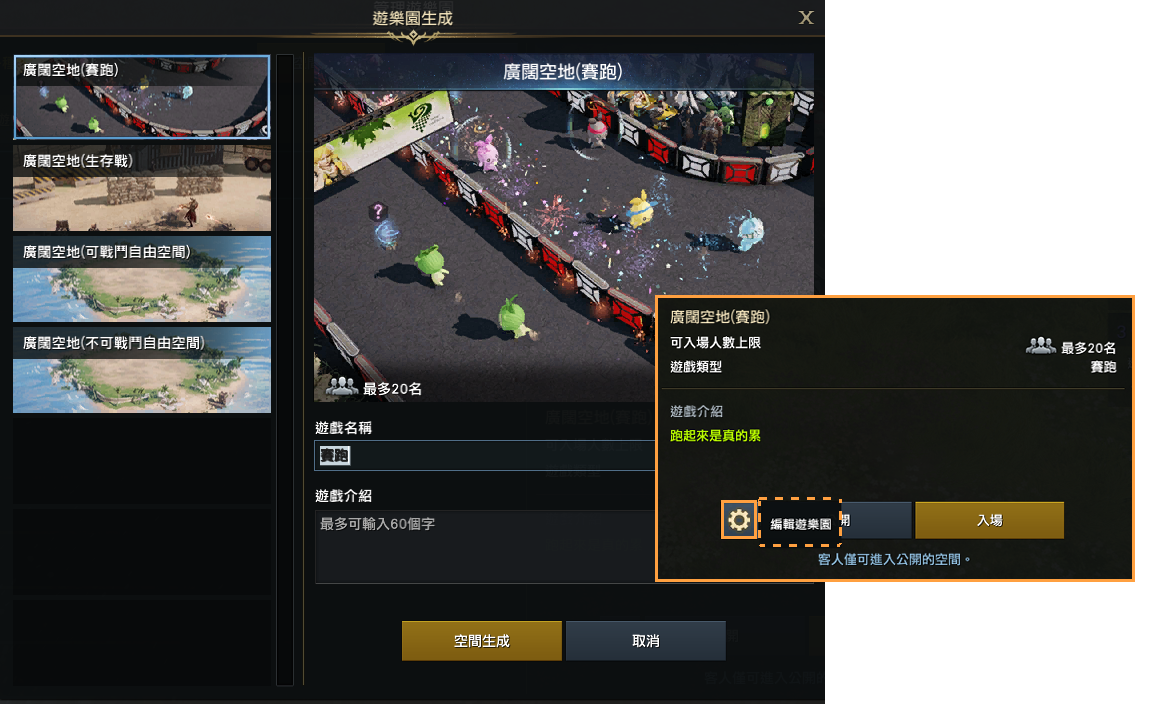Select the 廣闊空地(生存戰) map thumbnail
The image size is (1153, 704).
pos(142,188)
